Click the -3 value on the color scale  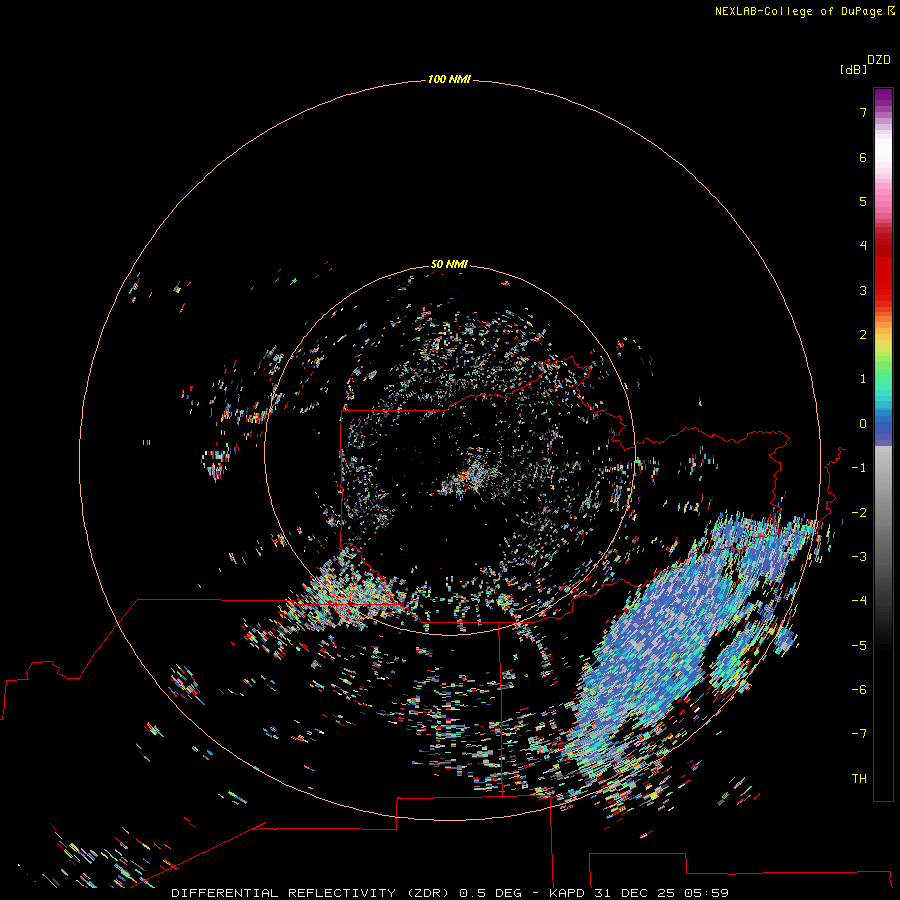pos(859,557)
